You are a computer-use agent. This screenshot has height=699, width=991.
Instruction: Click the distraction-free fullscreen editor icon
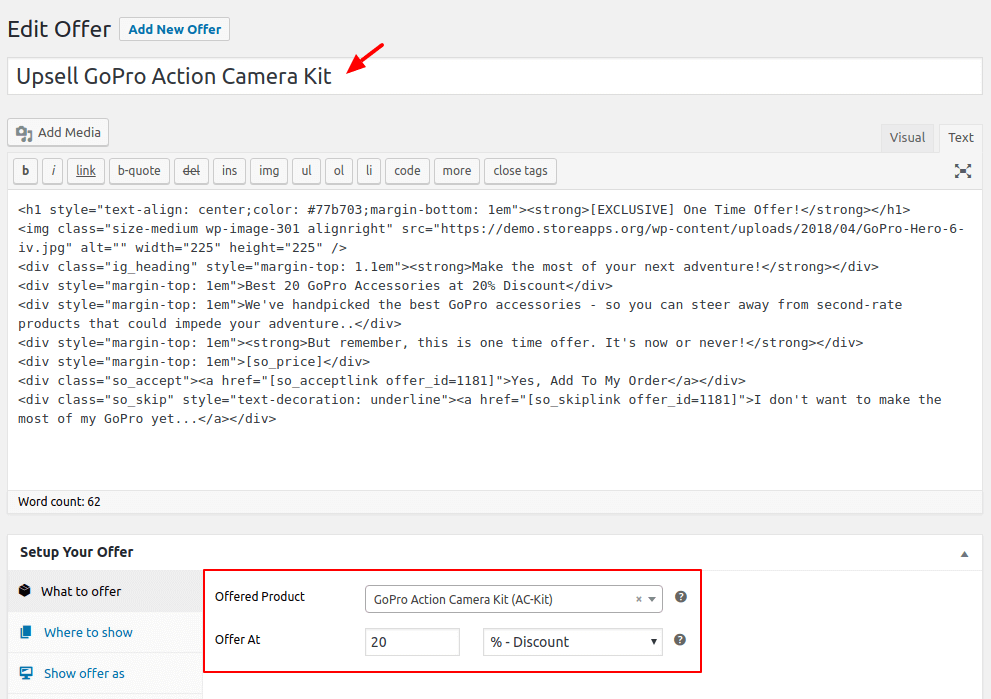(962, 171)
